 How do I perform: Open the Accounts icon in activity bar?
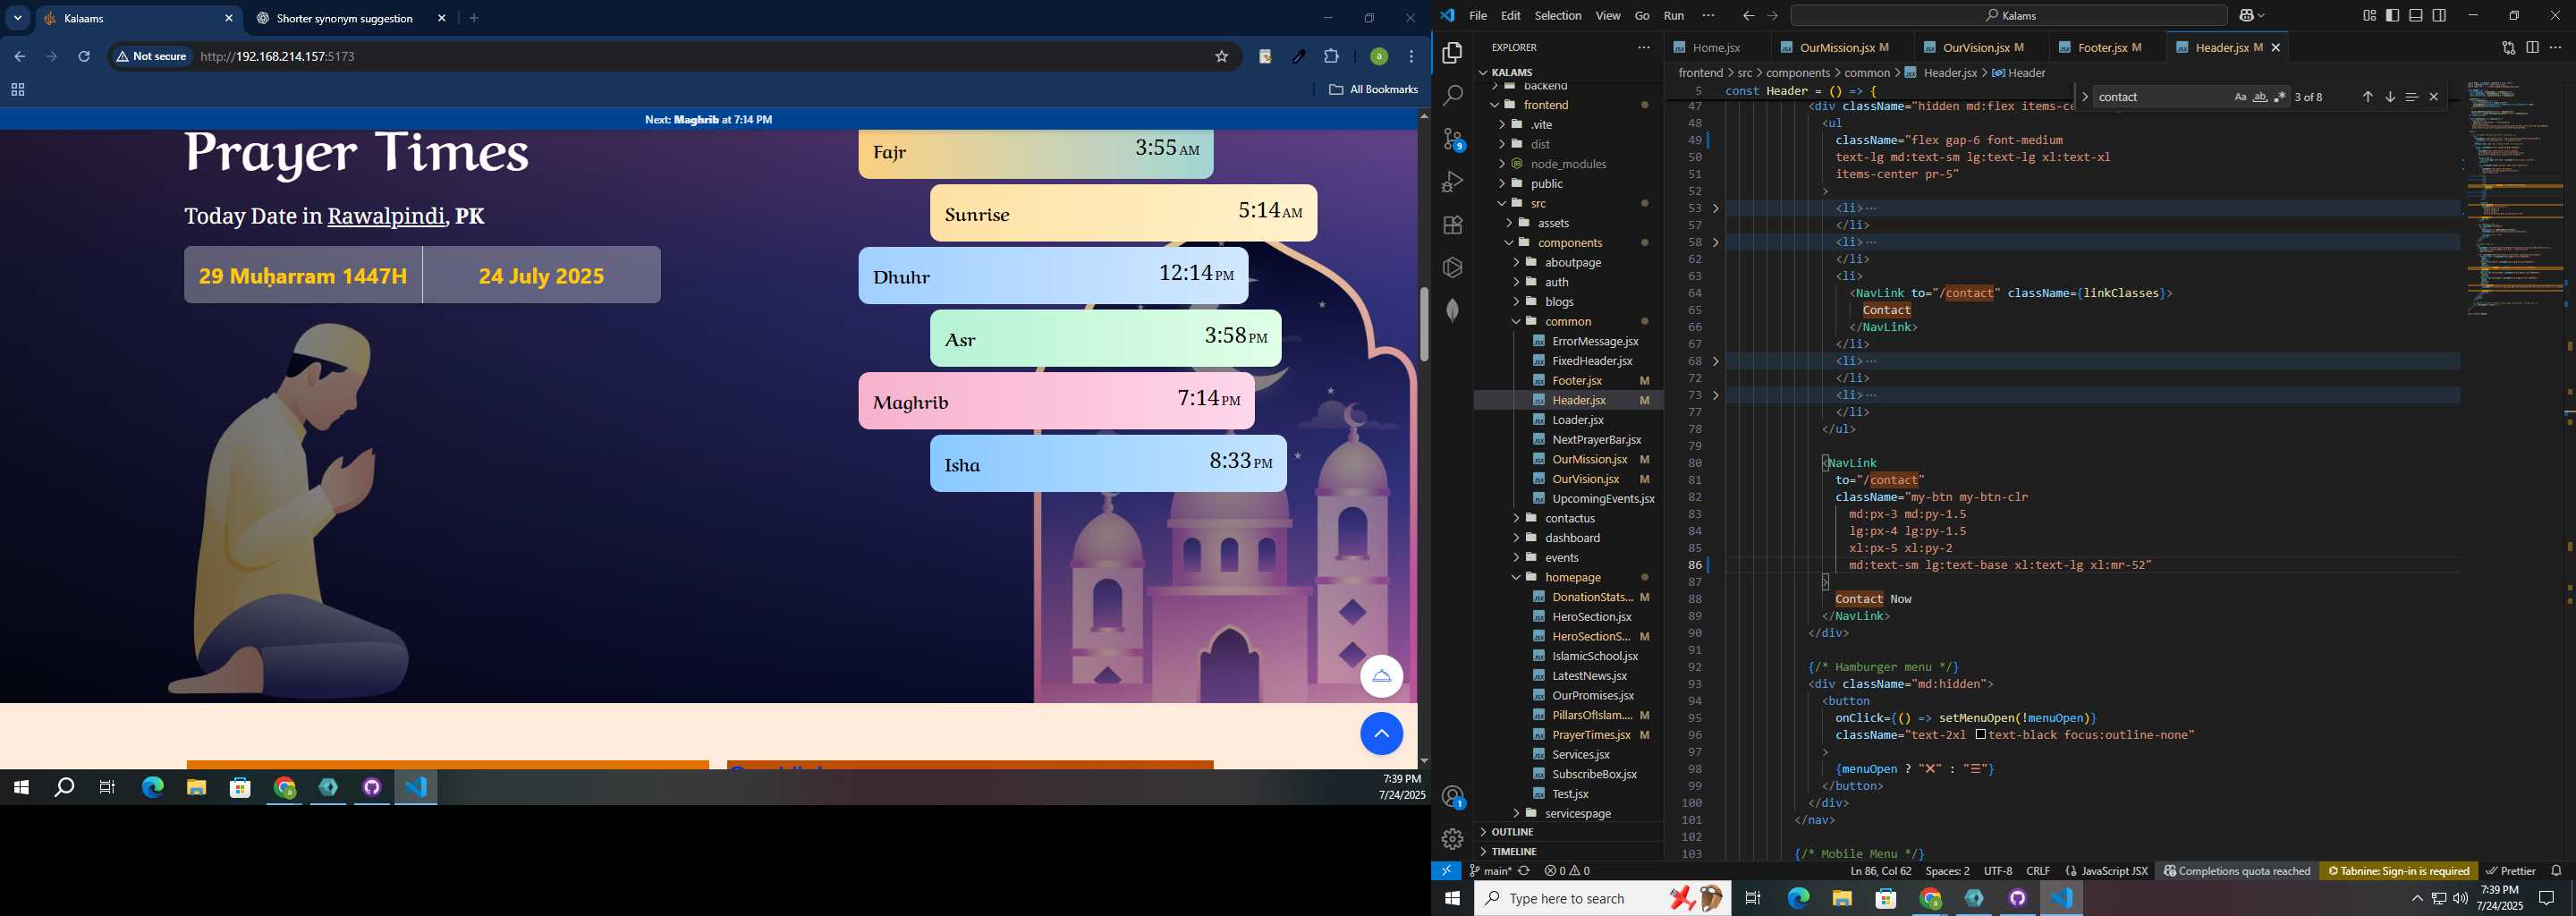(x=1452, y=797)
